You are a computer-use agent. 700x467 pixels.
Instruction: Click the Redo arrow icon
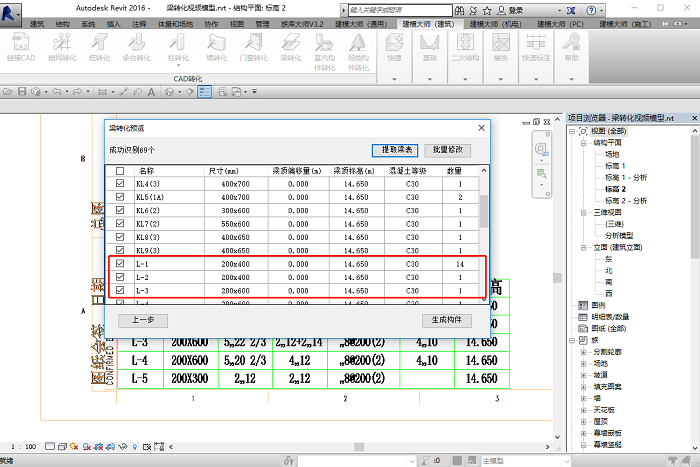pos(77,92)
